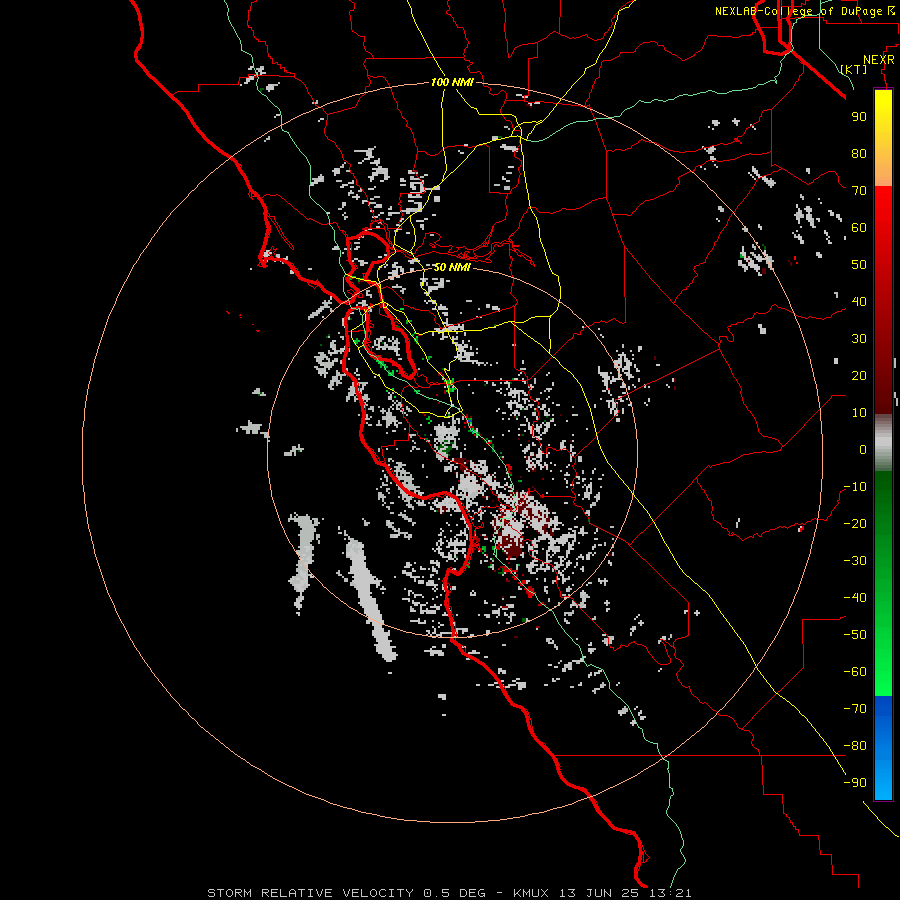The image size is (900, 900).
Task: Click the -20 value on velocity scale
Action: point(855,523)
